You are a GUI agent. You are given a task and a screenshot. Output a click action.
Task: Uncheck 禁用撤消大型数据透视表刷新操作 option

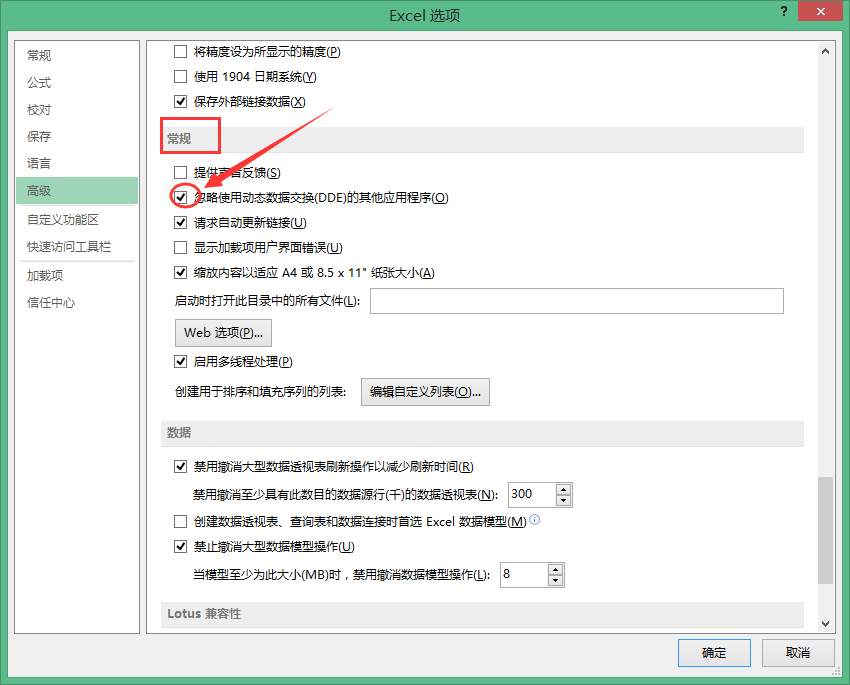[x=181, y=466]
